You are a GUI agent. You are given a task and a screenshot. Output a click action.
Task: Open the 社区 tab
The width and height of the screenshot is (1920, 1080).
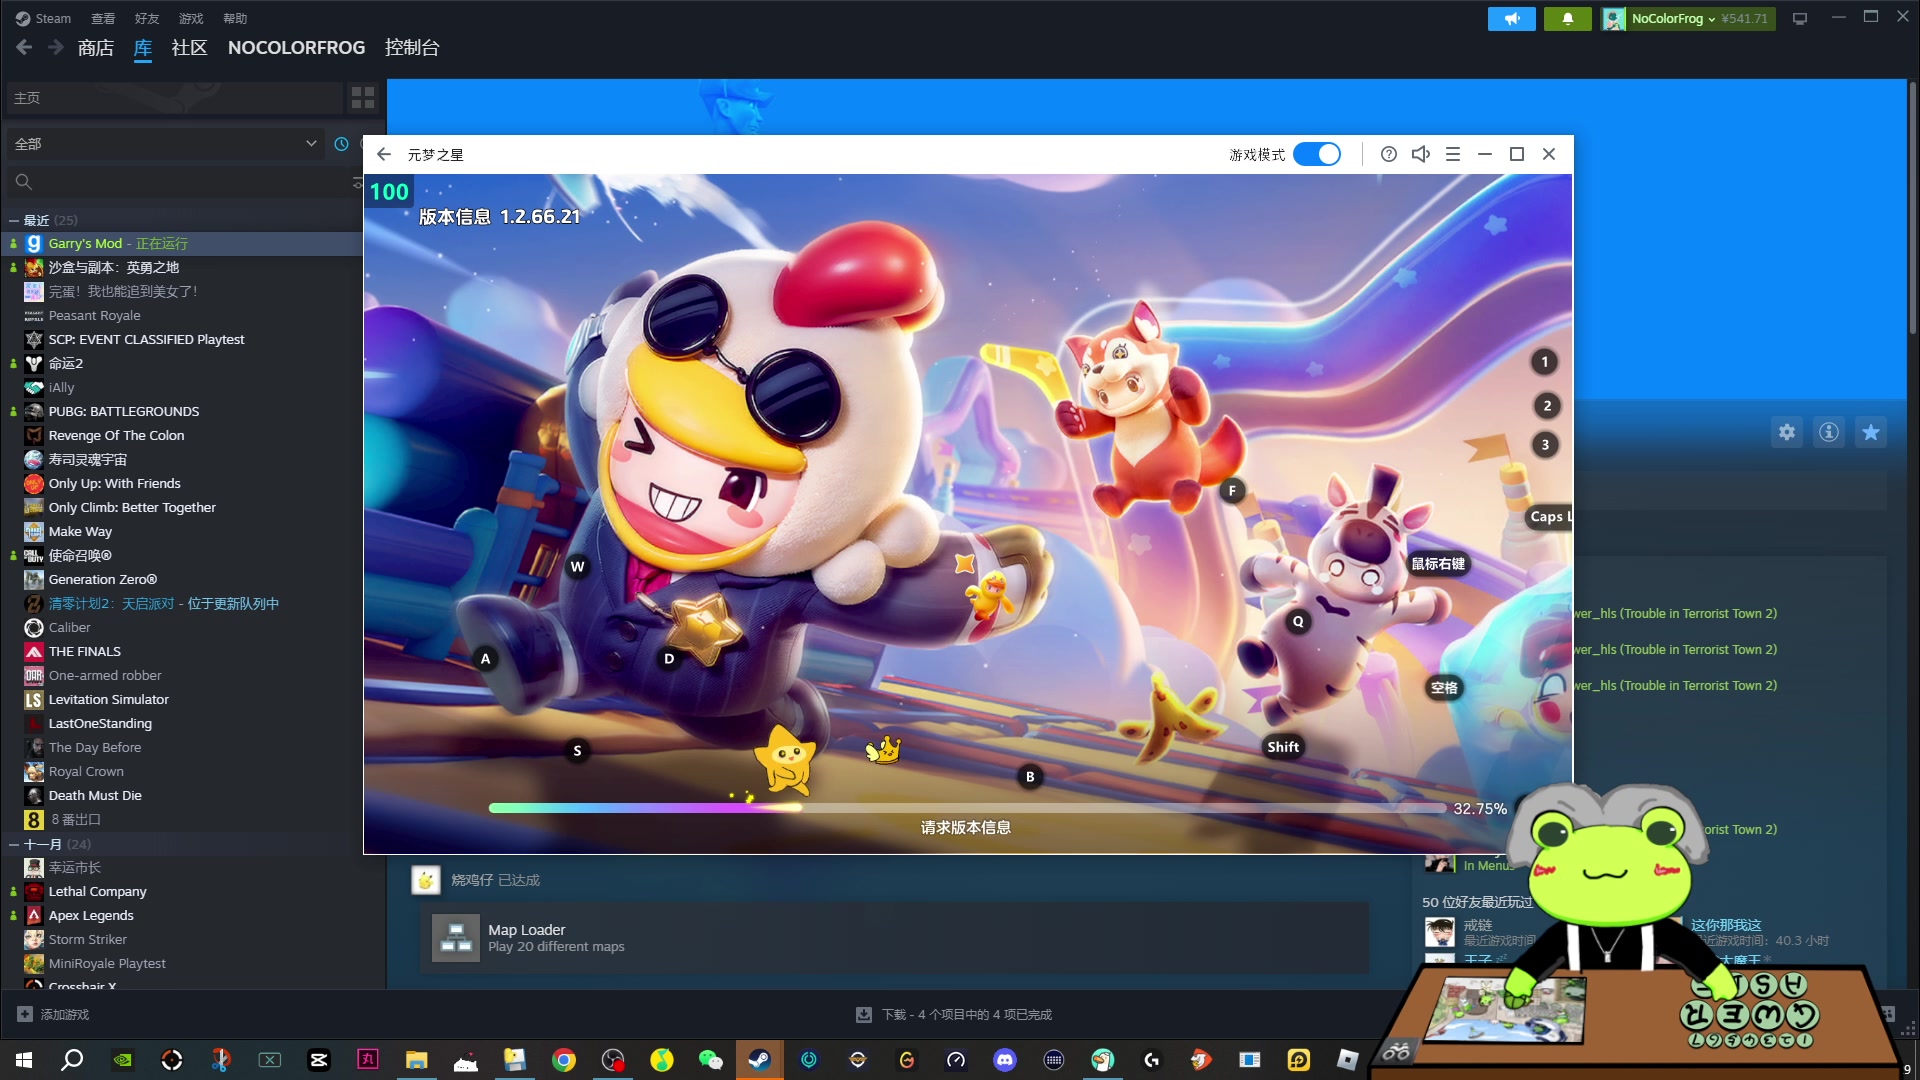click(x=189, y=47)
